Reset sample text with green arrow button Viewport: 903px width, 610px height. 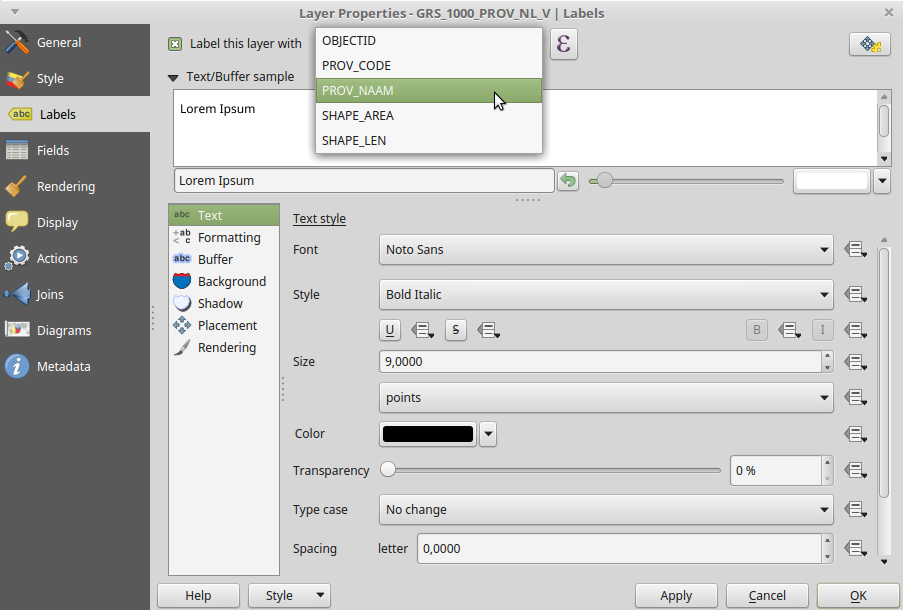(x=568, y=181)
